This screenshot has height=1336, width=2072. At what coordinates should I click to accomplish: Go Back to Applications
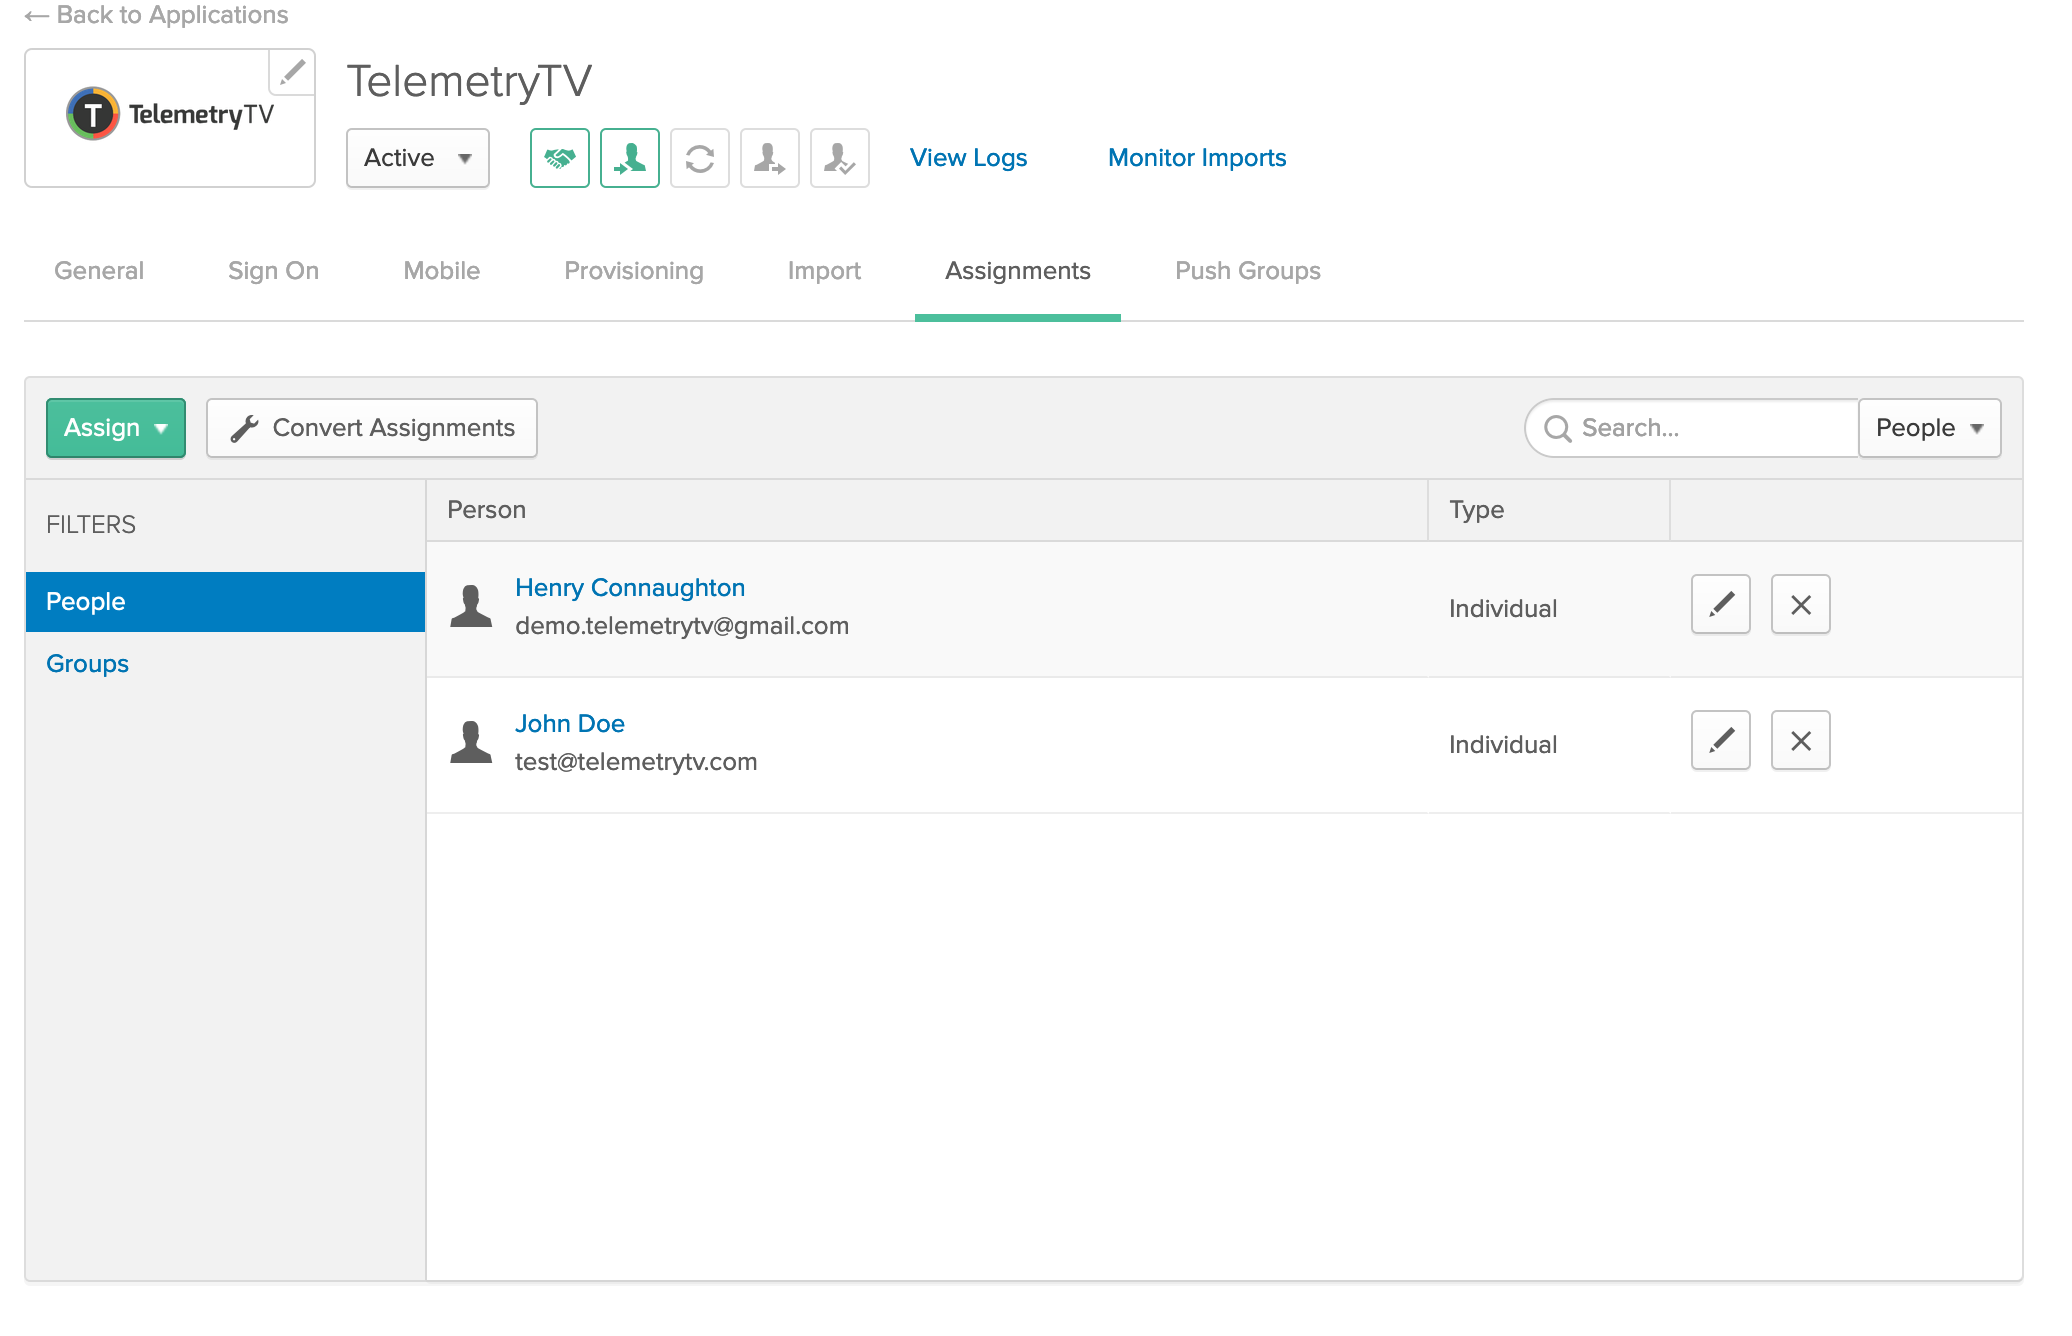click(157, 15)
